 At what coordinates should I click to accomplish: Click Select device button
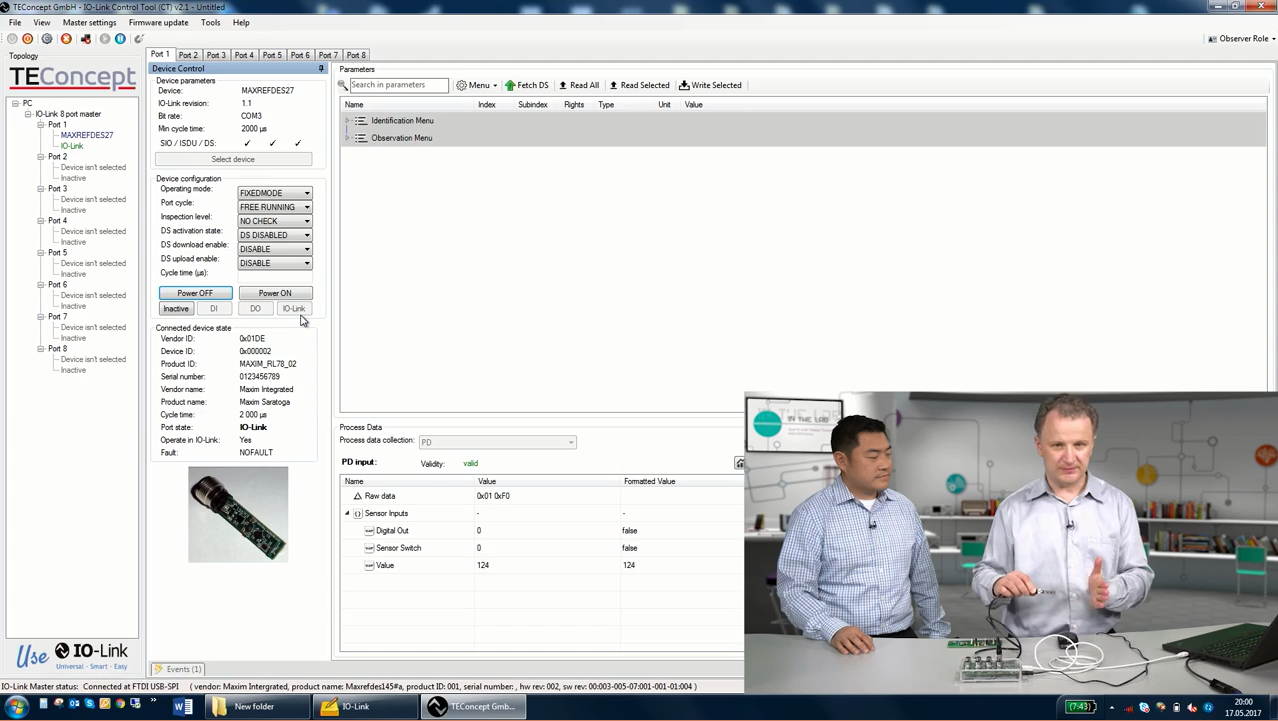point(233,160)
